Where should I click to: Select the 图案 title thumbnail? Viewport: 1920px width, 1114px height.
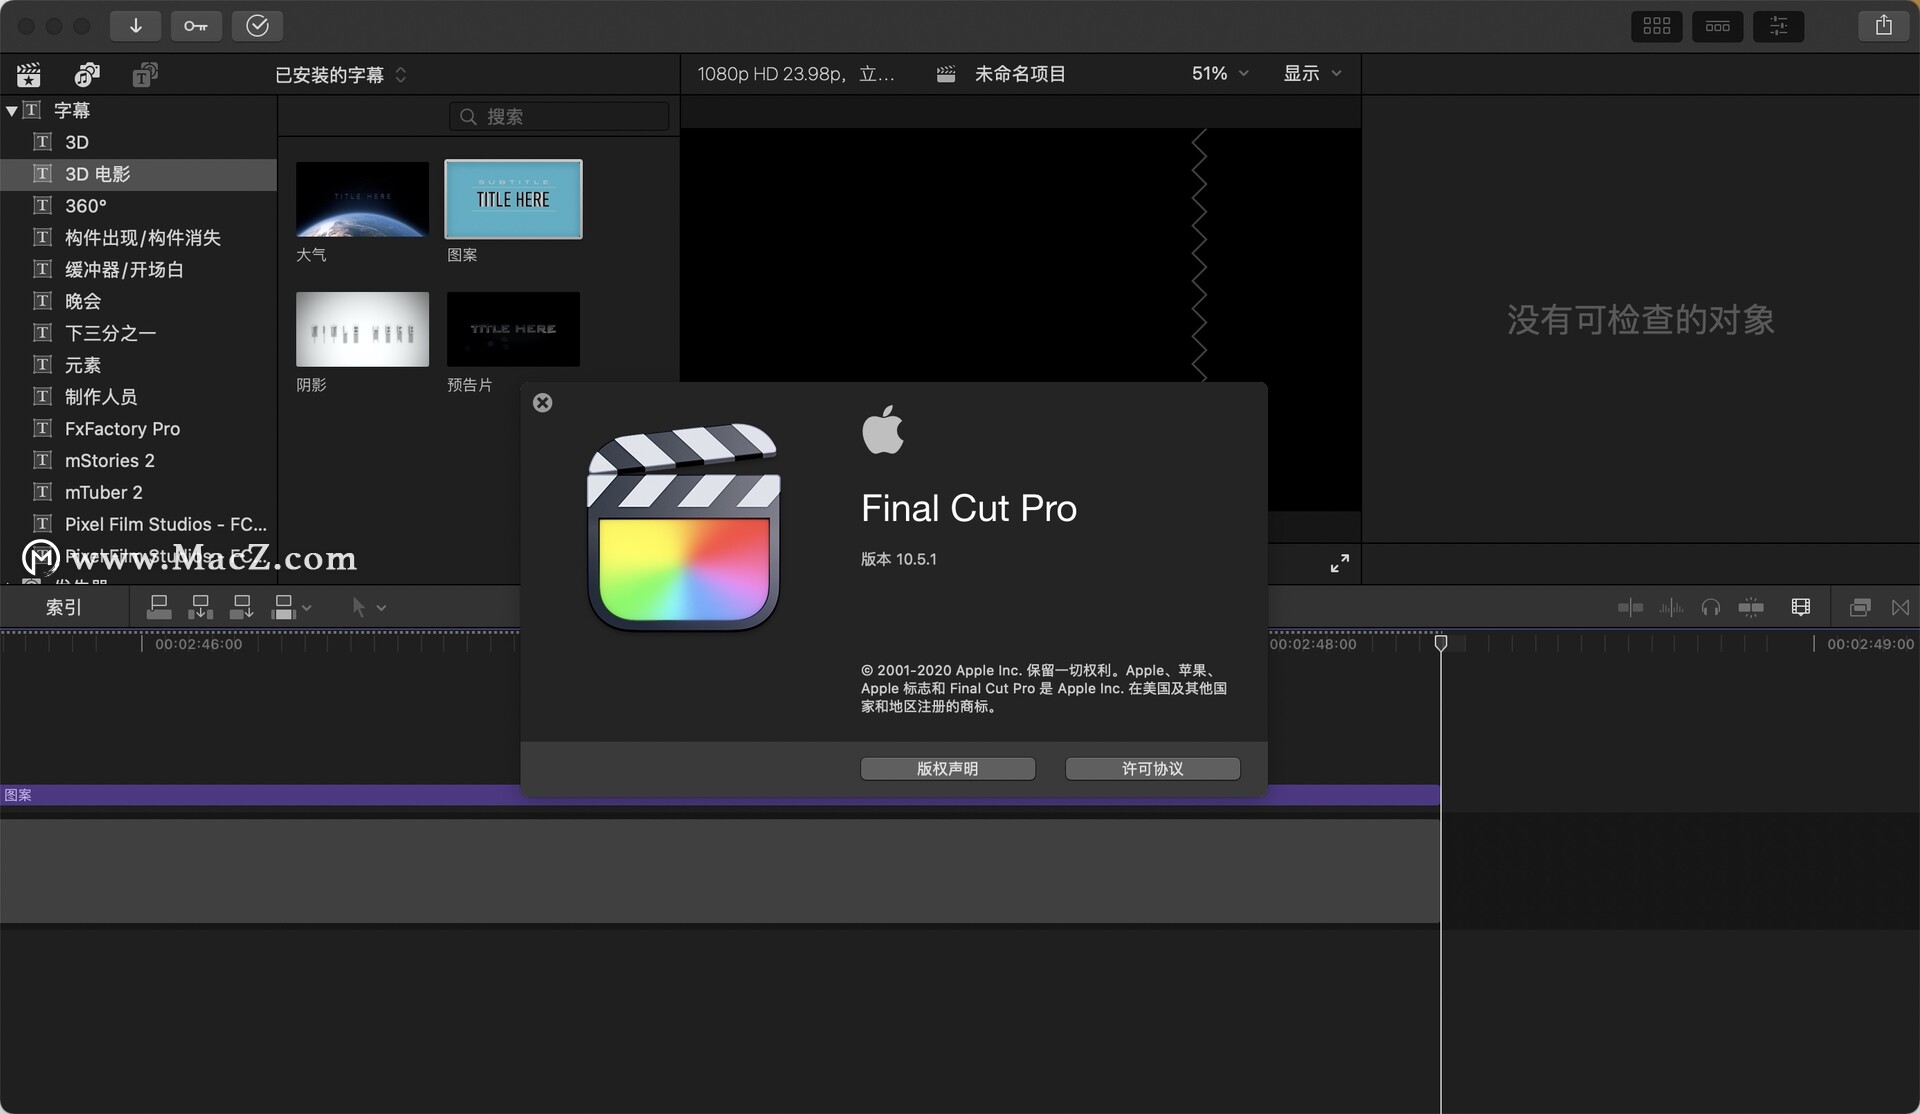513,199
